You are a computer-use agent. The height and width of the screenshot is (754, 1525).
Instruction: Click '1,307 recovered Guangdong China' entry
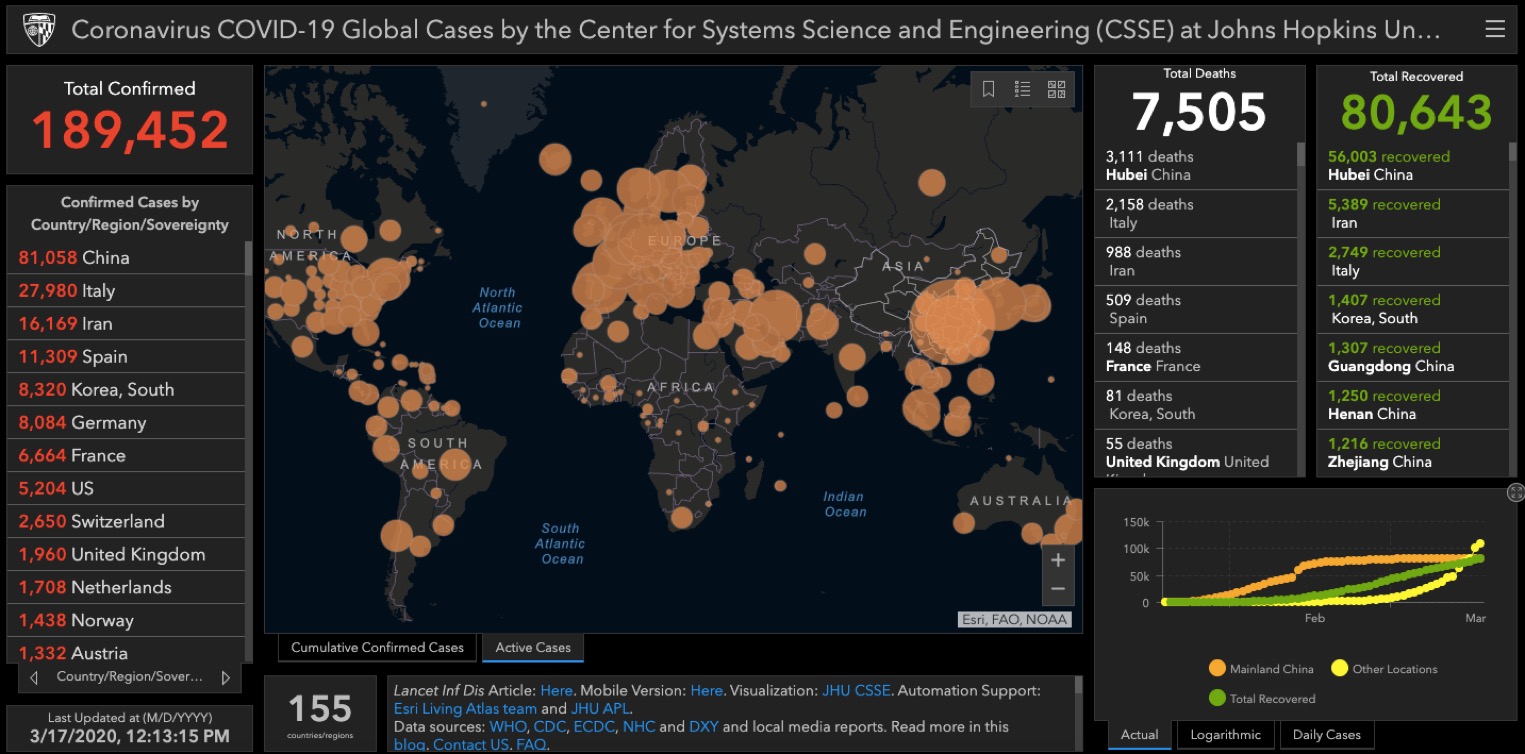(x=1413, y=357)
